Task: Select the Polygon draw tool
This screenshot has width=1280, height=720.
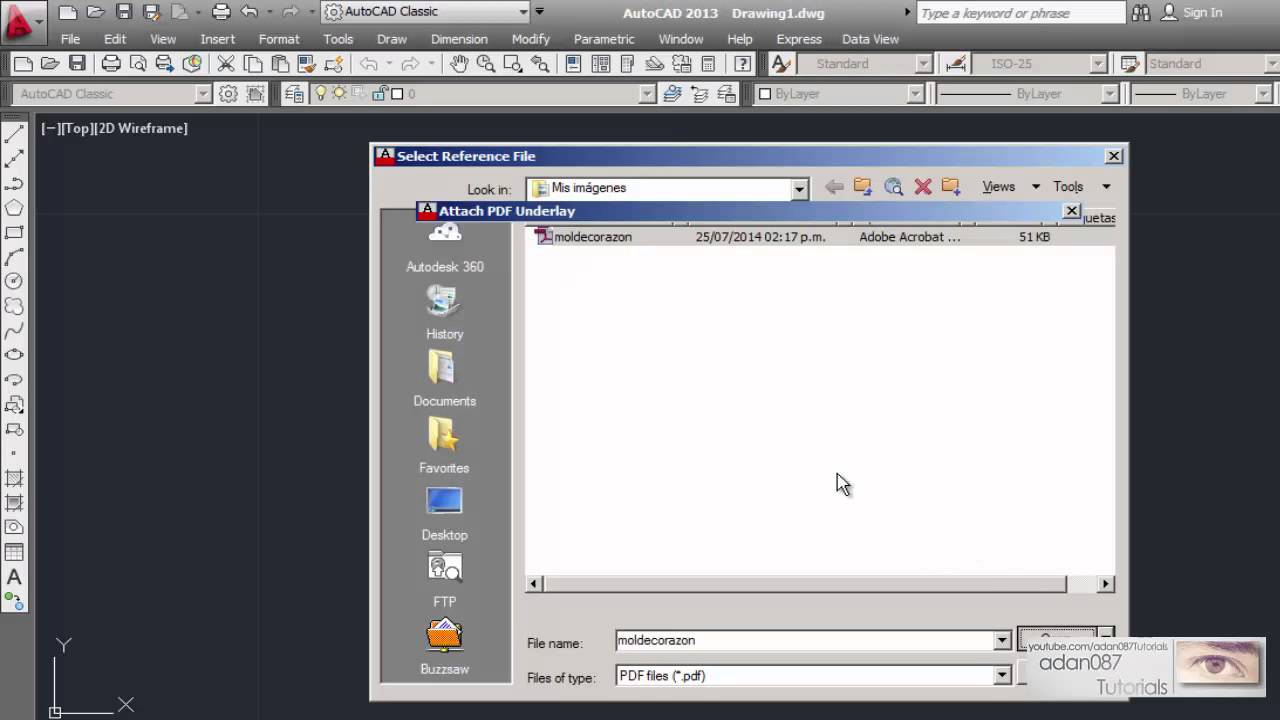Action: (14, 208)
